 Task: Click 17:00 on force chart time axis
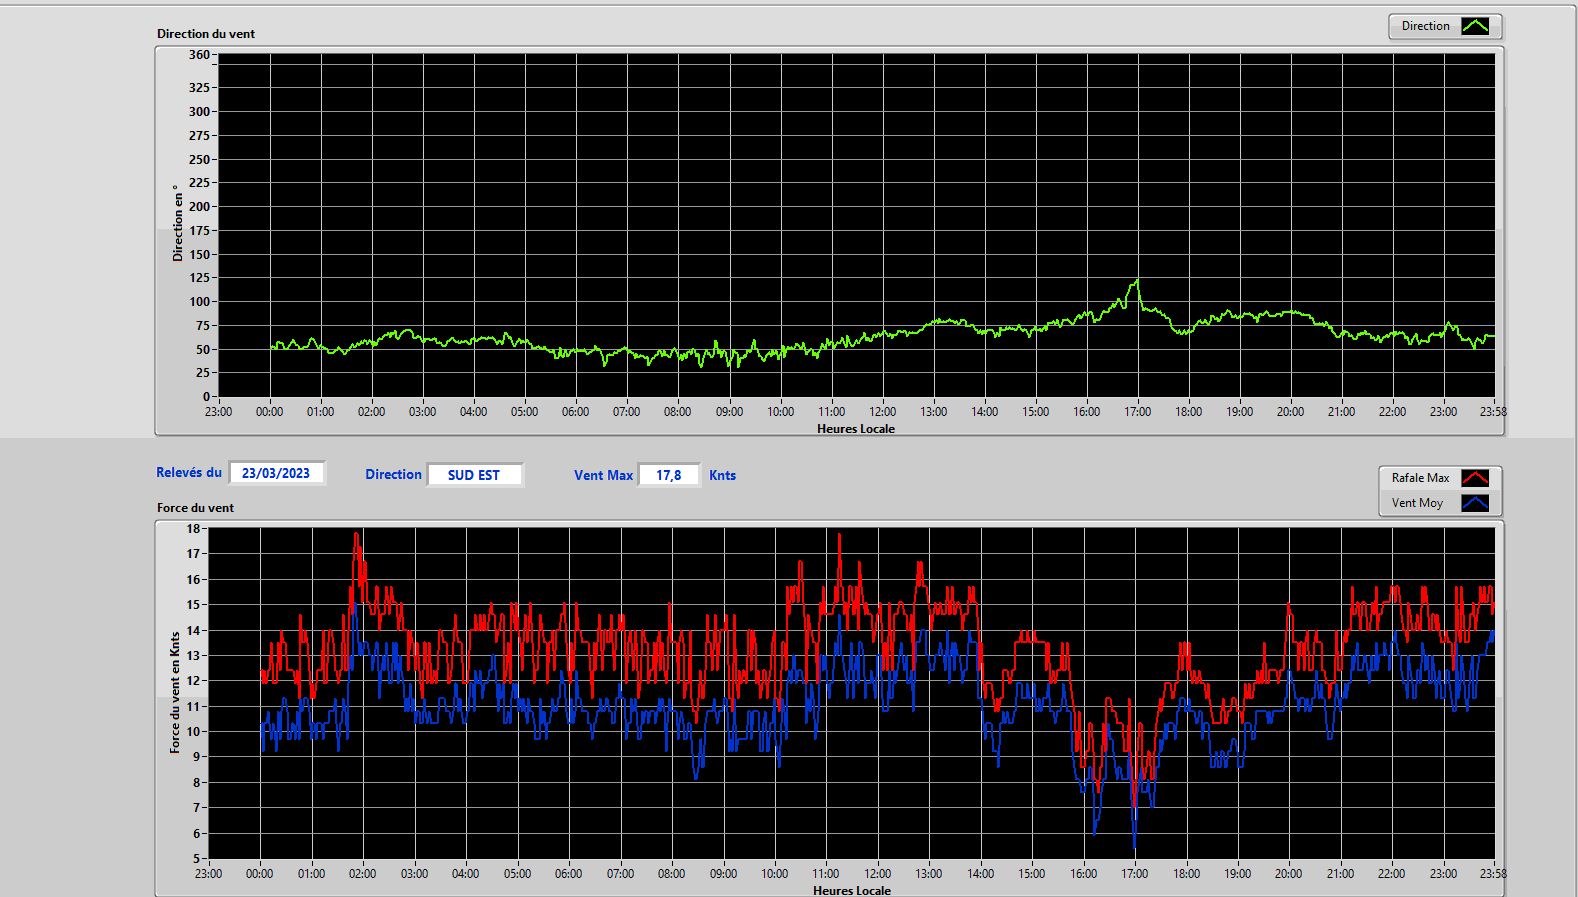(1134, 874)
